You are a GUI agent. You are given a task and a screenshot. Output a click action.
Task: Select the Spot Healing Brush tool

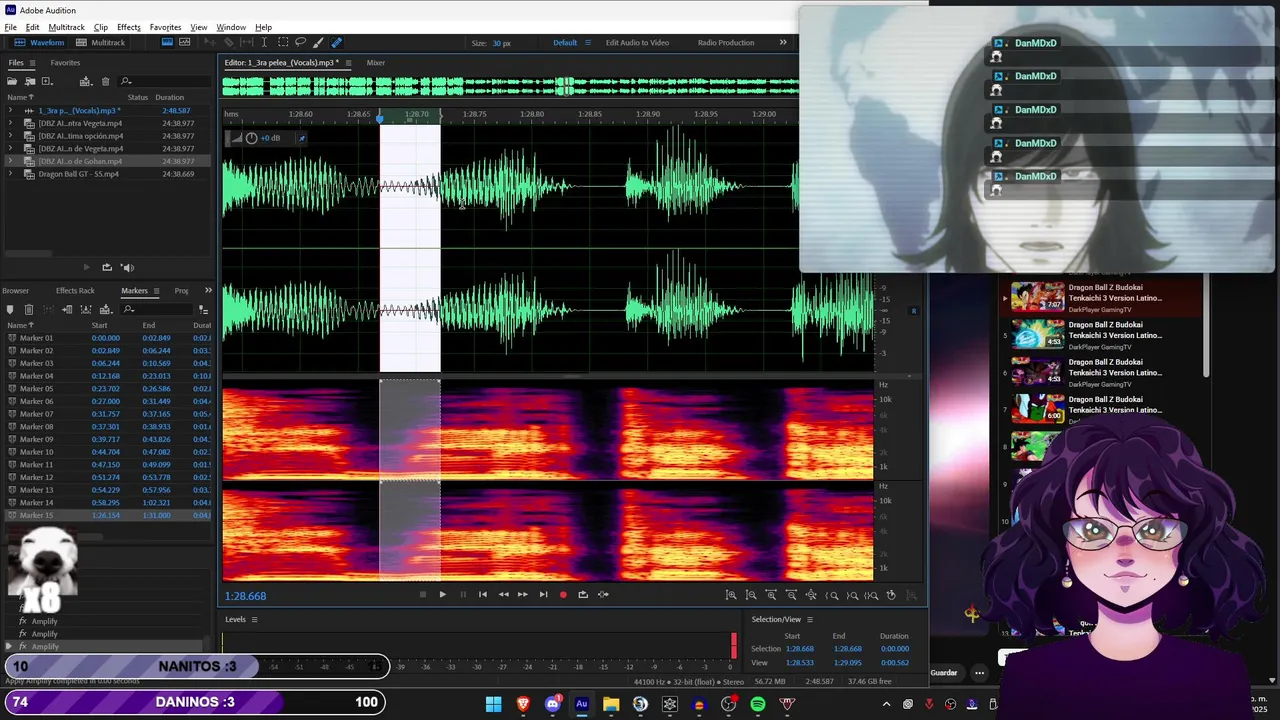pos(337,42)
